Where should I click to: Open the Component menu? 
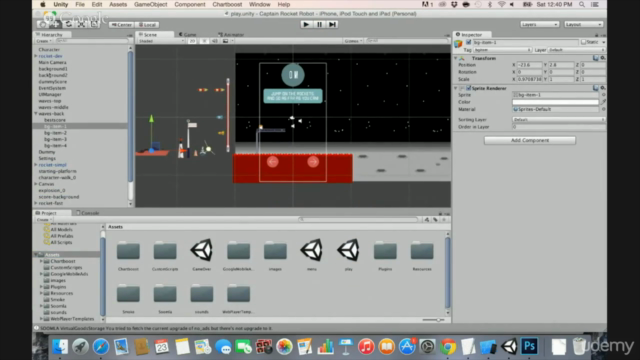(x=190, y=4)
